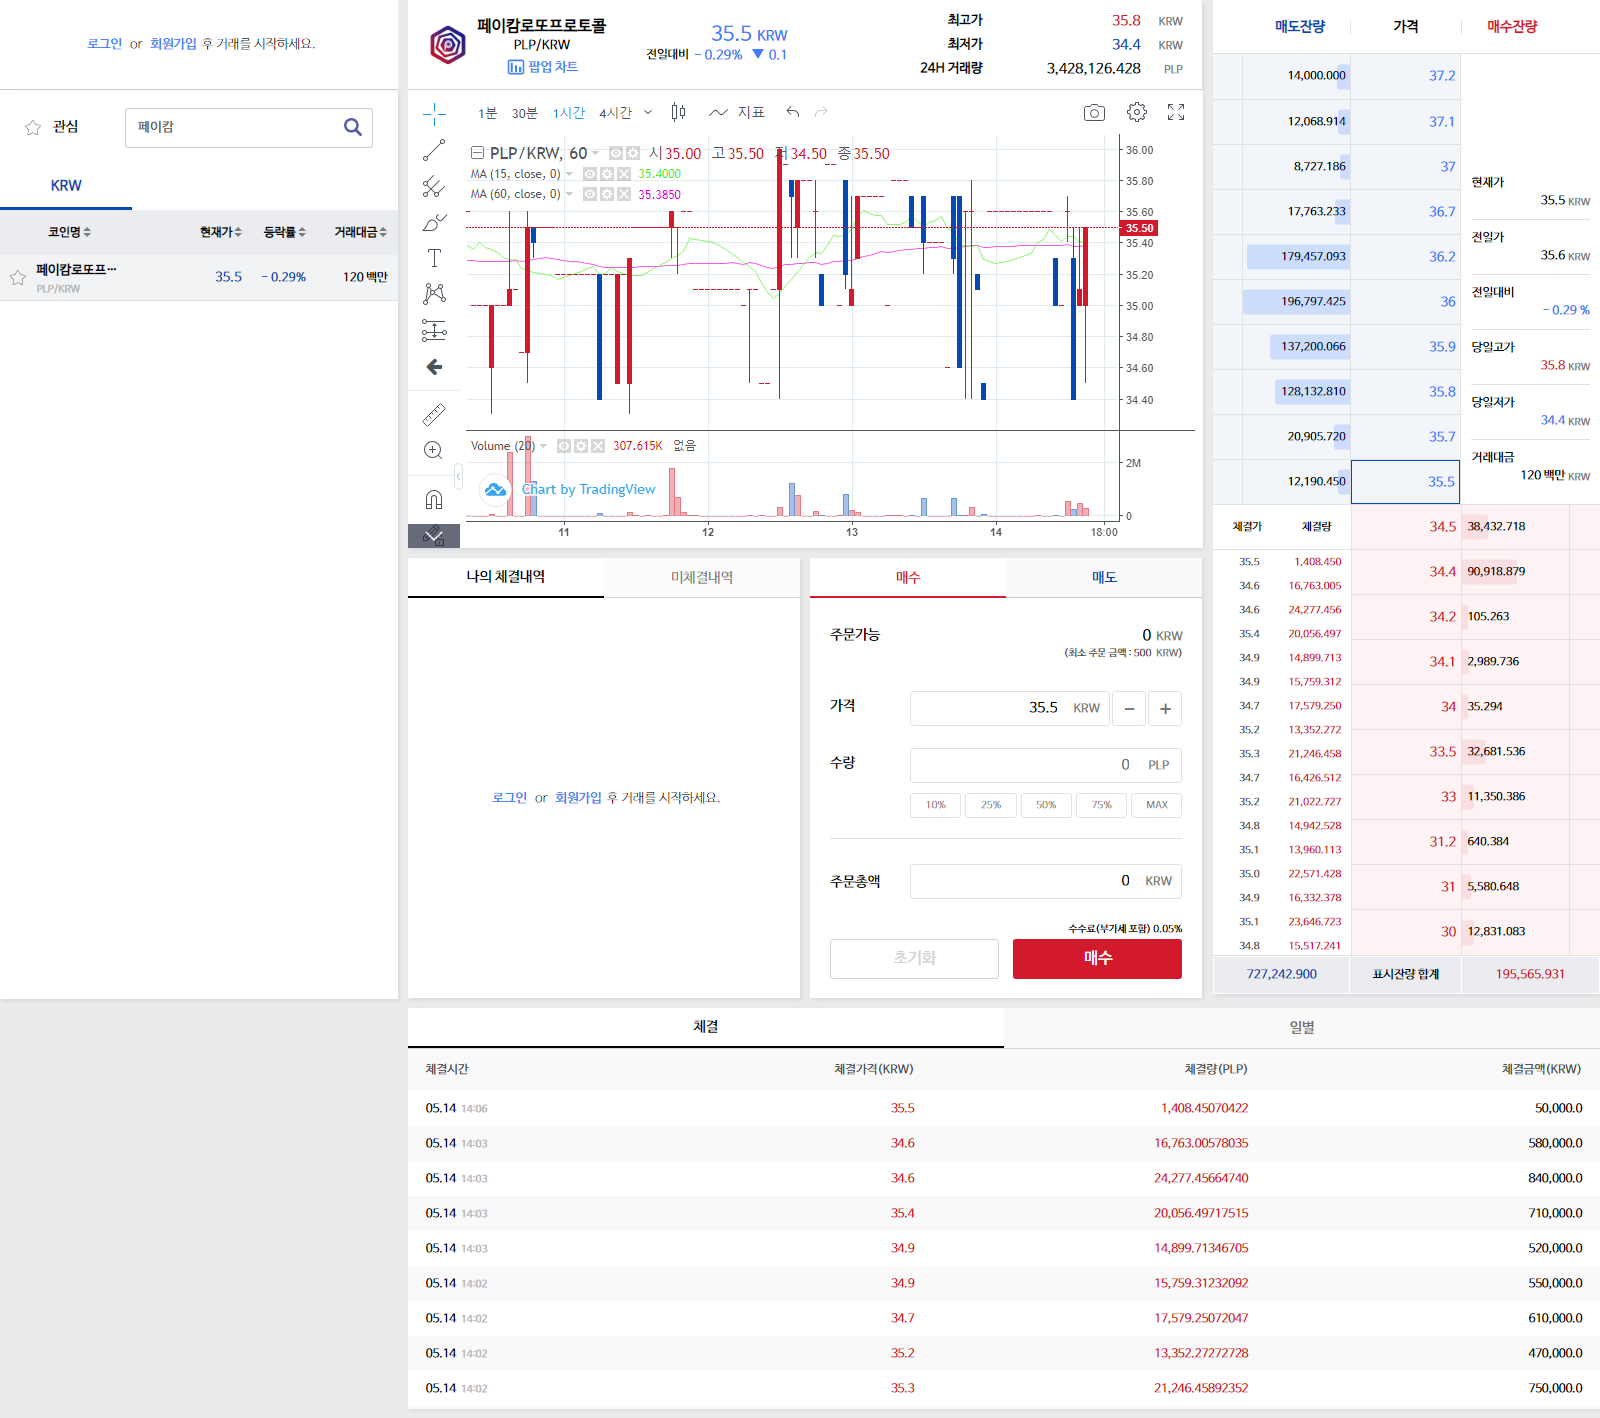Open the 팝업 차트 popup chart
The image size is (1600, 1418).
543,67
